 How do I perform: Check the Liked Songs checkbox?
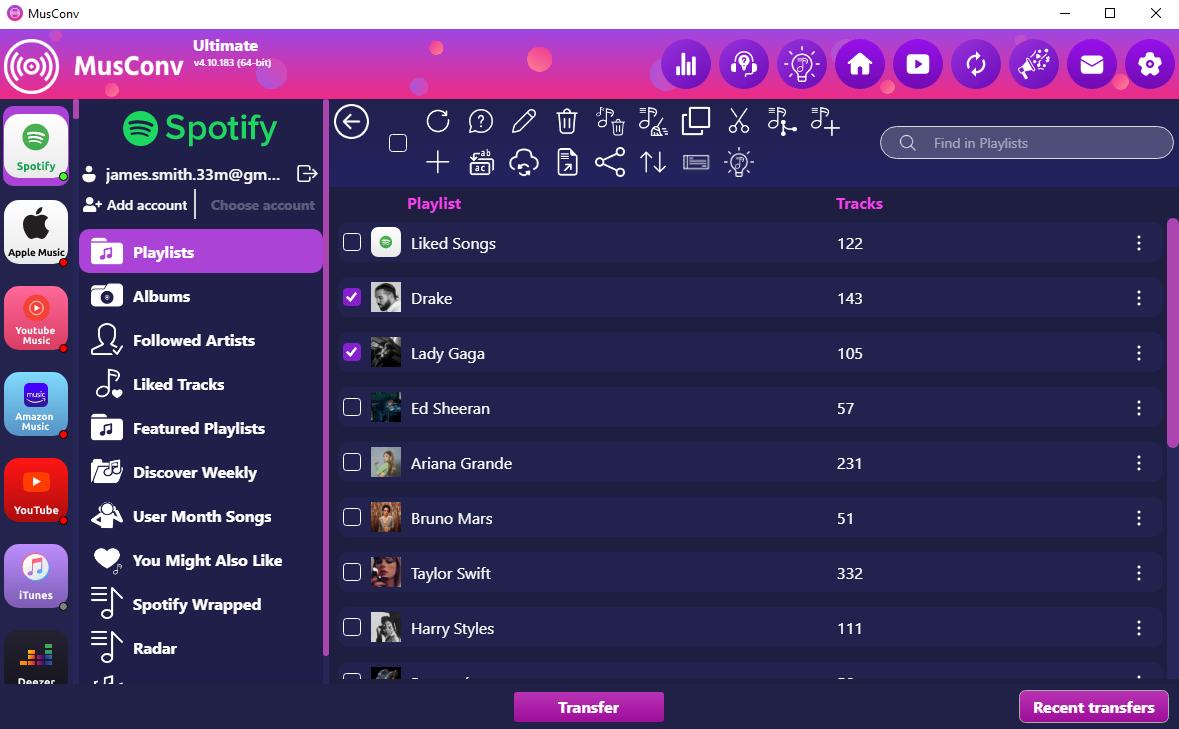click(352, 242)
